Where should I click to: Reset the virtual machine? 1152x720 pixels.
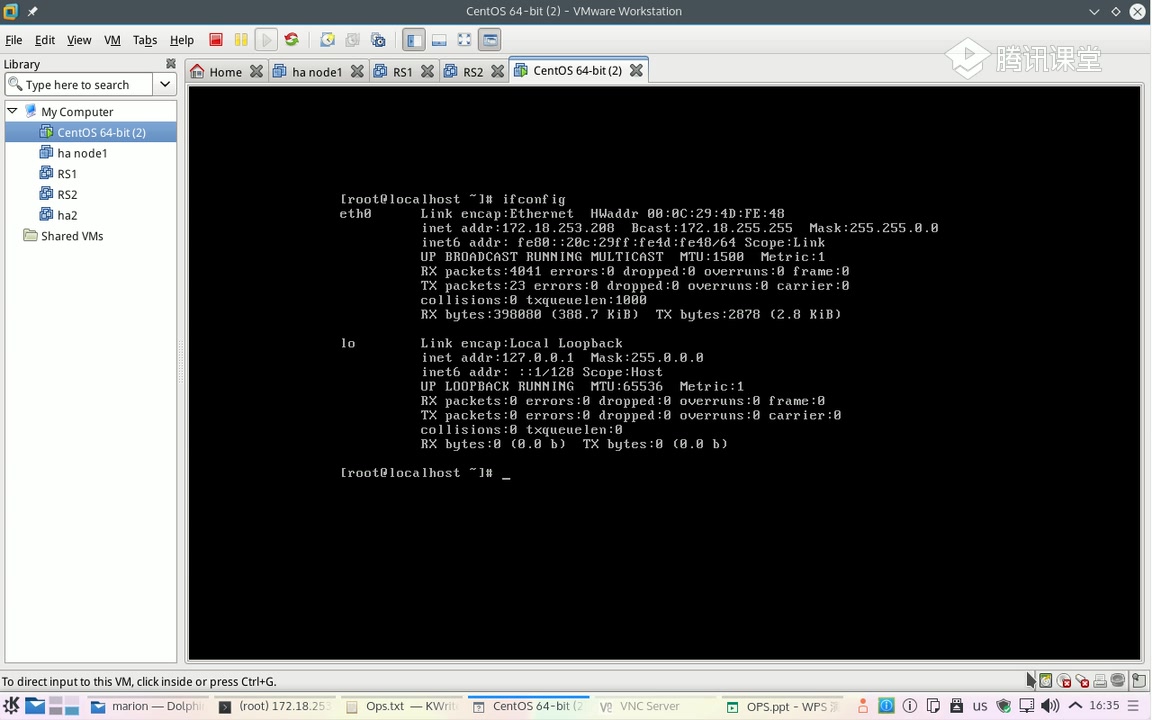coord(291,40)
